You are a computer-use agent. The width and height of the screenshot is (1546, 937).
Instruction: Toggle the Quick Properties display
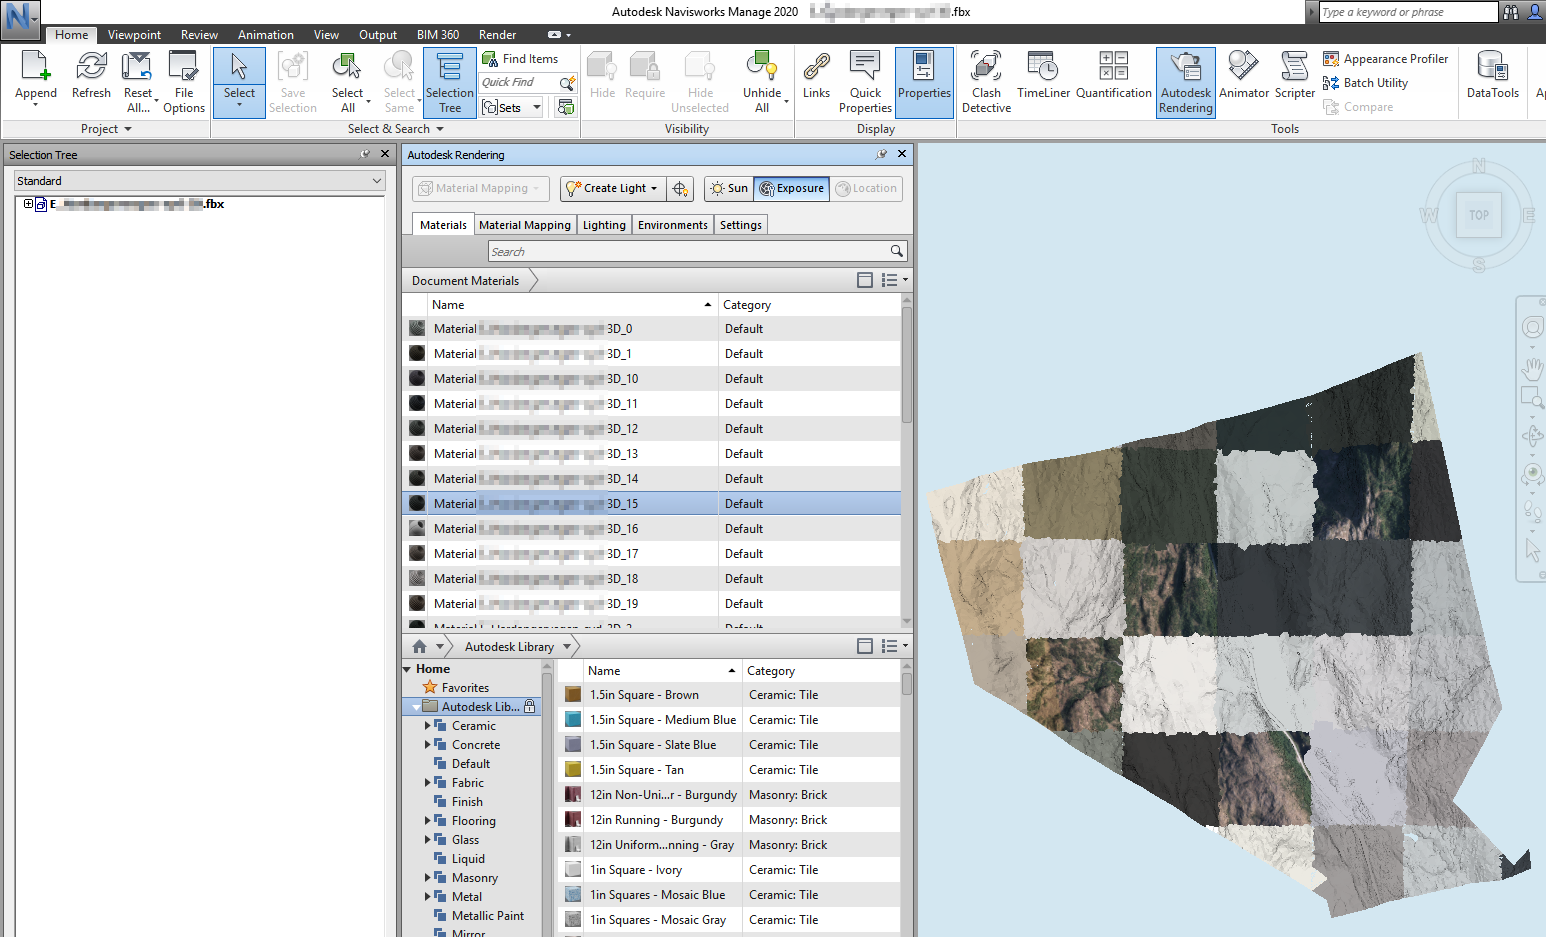coord(865,82)
